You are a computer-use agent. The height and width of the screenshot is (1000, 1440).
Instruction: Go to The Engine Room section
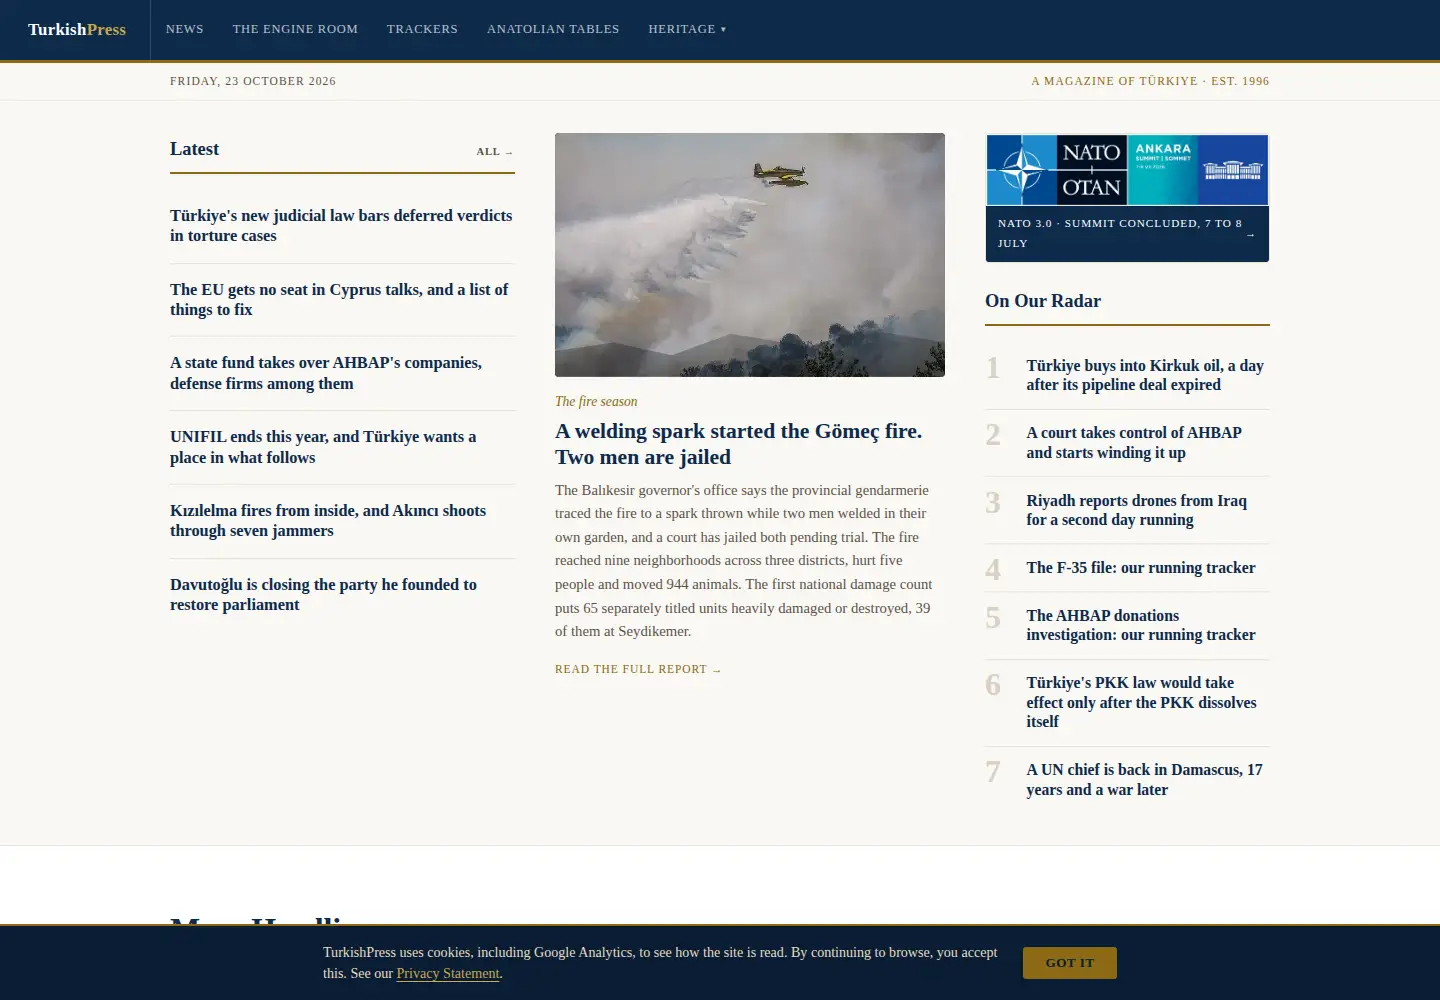coord(295,29)
